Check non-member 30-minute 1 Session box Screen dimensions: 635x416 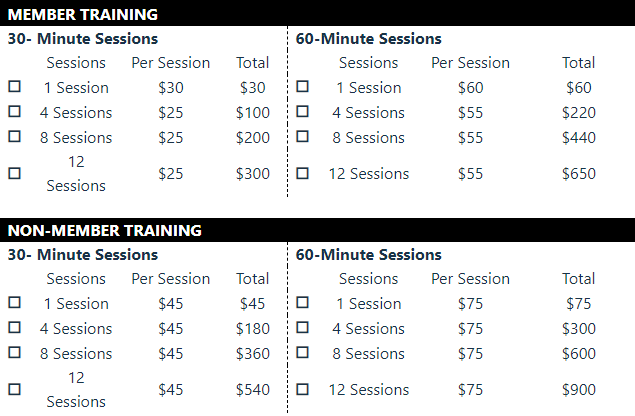click(14, 303)
